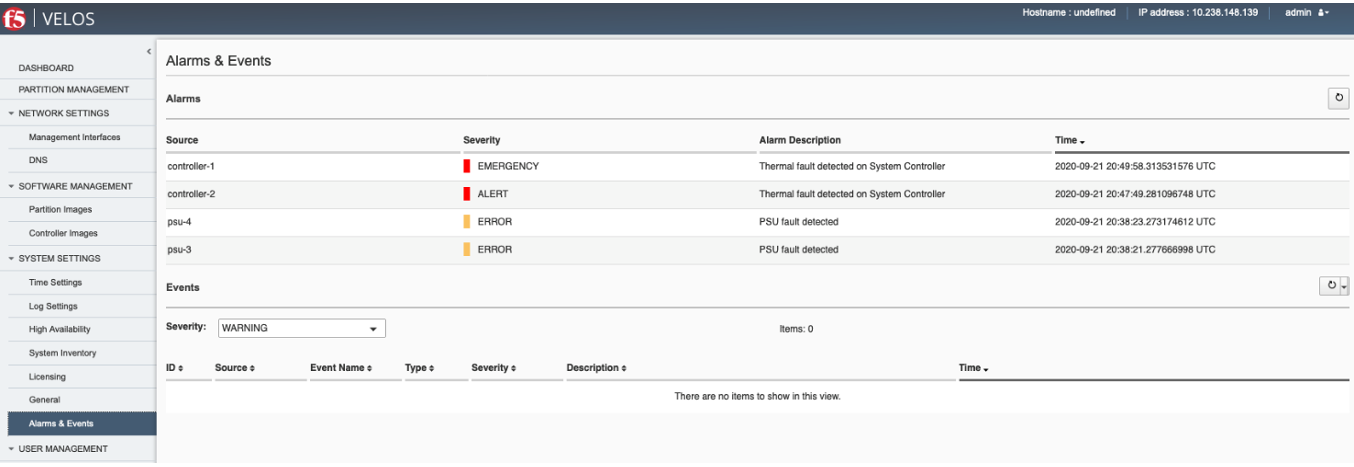Click the EMERGENCY severity text
This screenshot has height=467, width=1354.
[x=508, y=166]
